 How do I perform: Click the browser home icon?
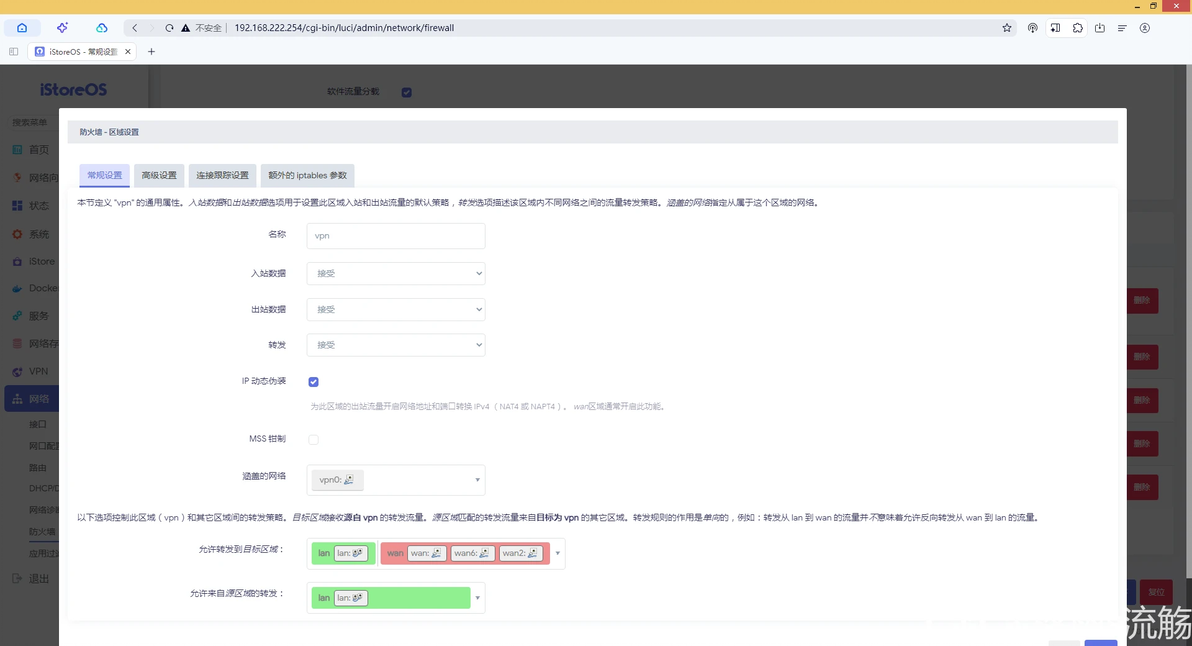(22, 27)
